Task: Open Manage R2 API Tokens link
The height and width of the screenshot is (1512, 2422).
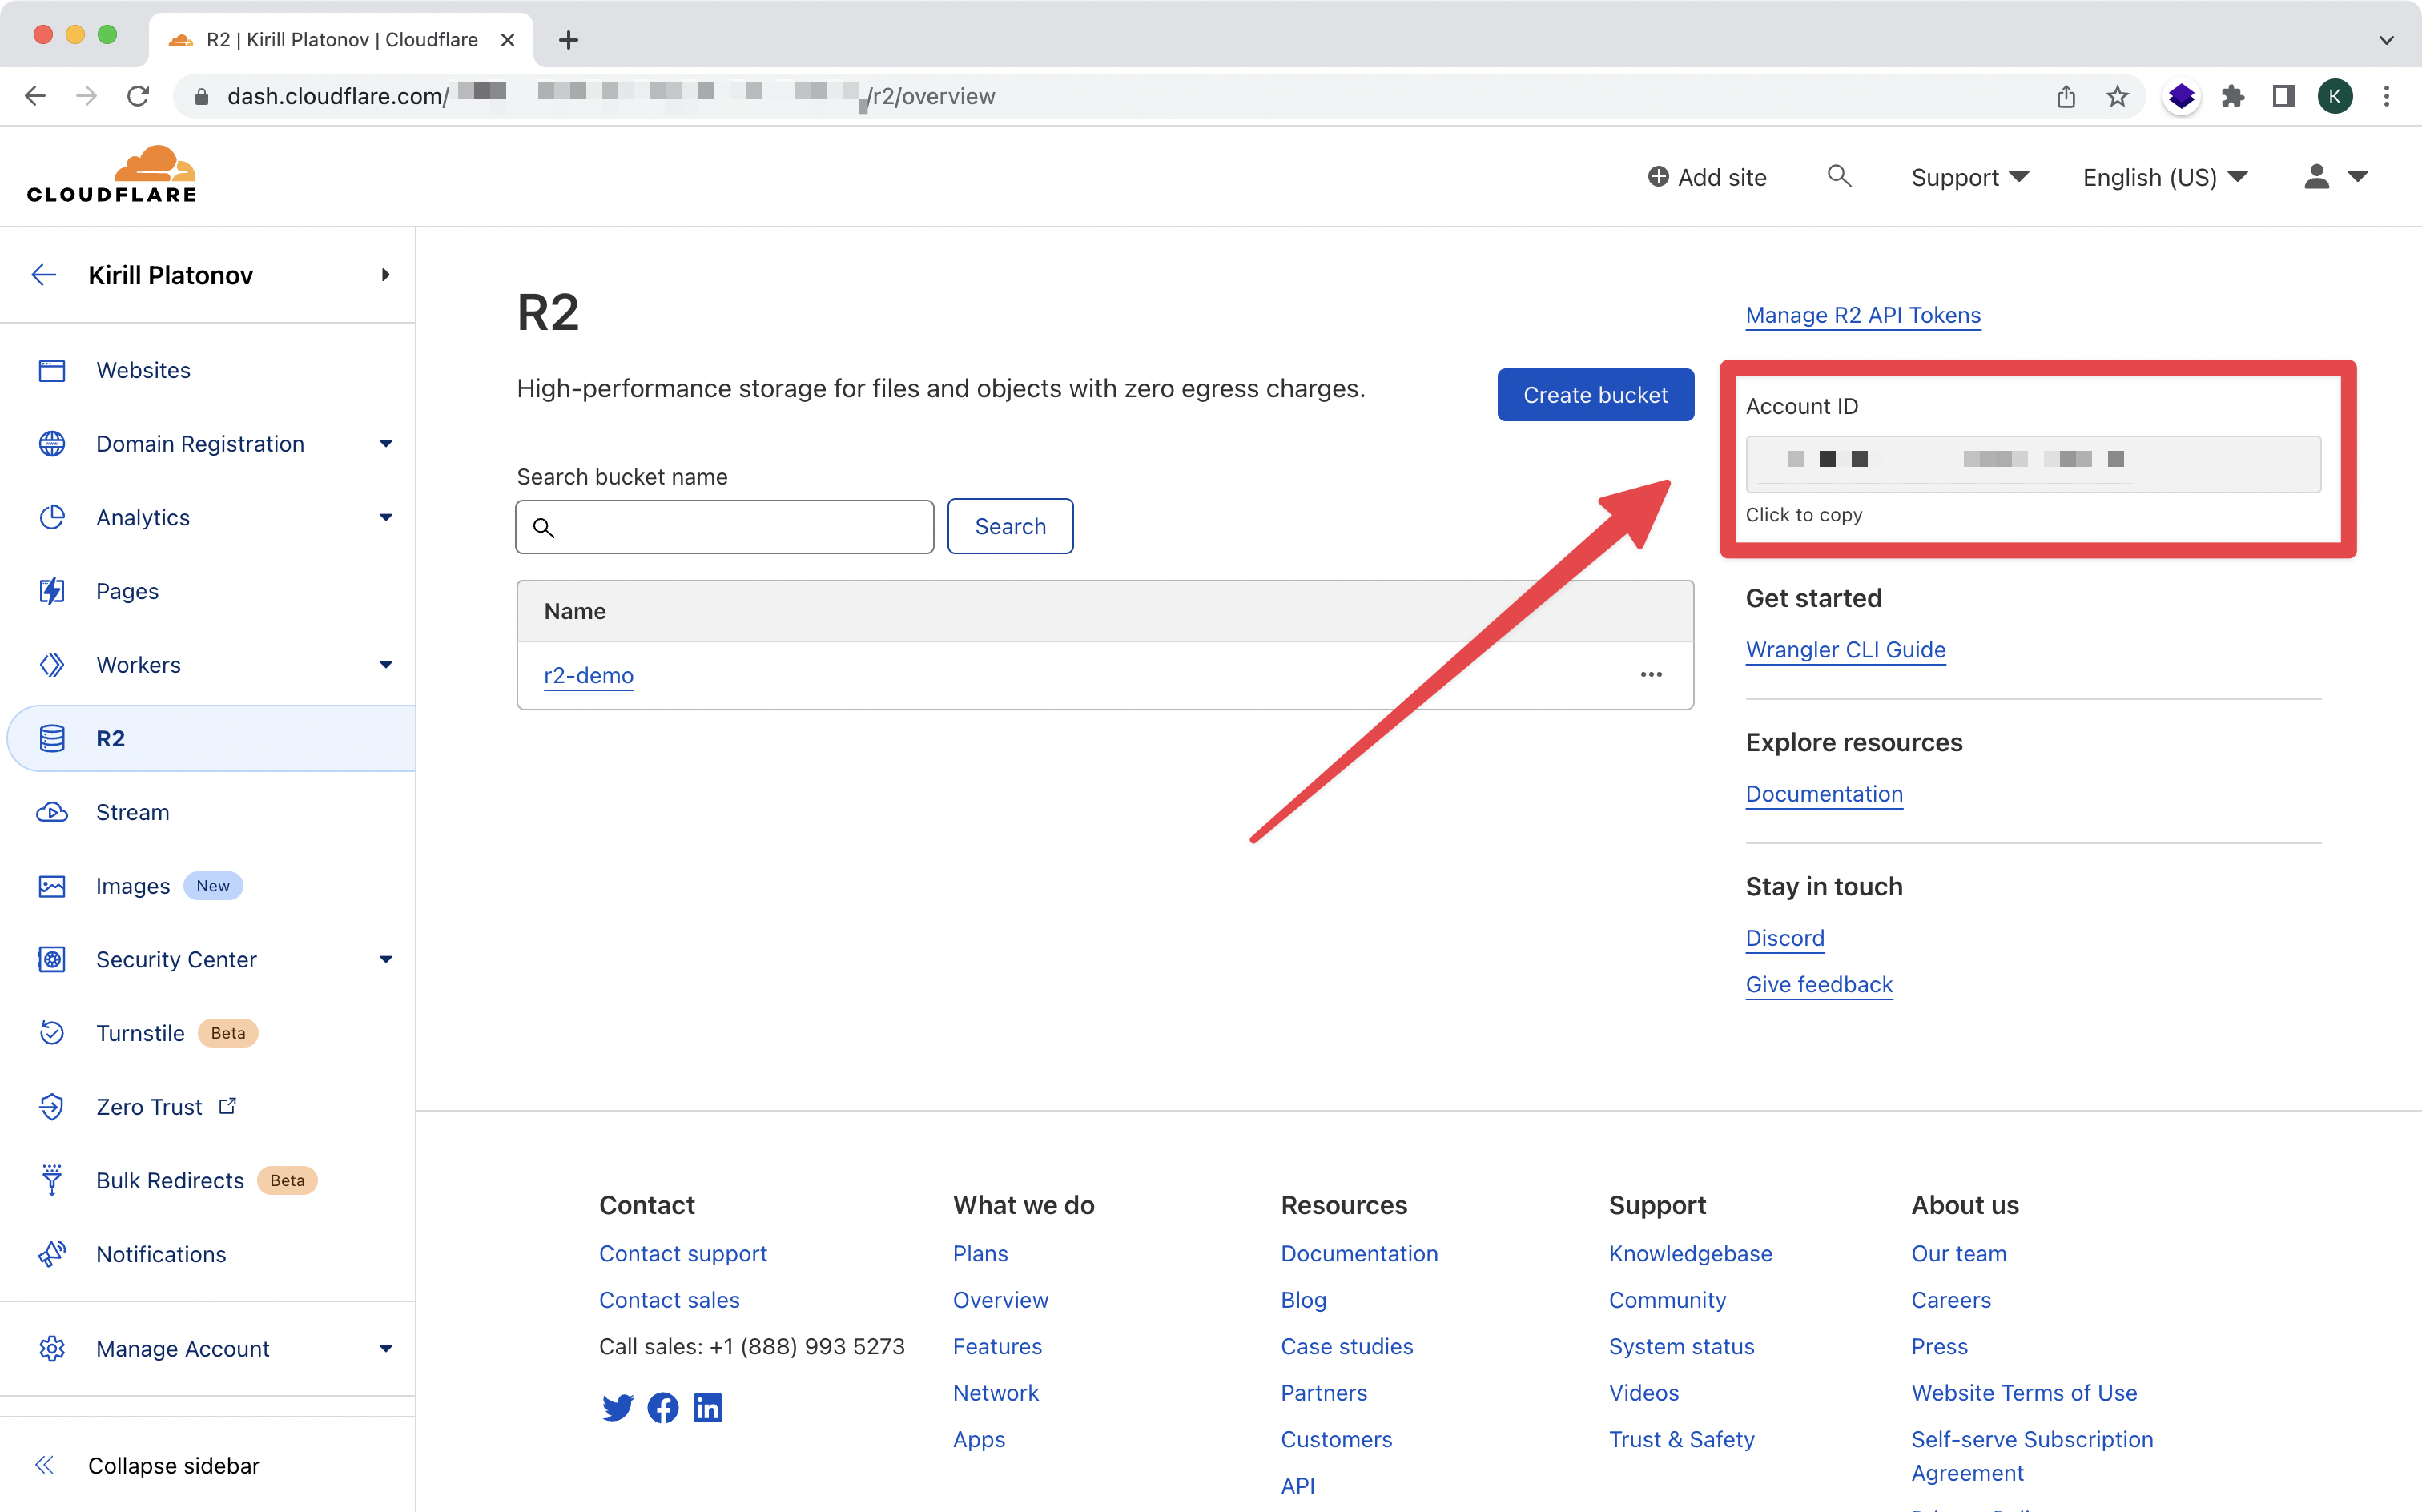Action: point(1863,315)
